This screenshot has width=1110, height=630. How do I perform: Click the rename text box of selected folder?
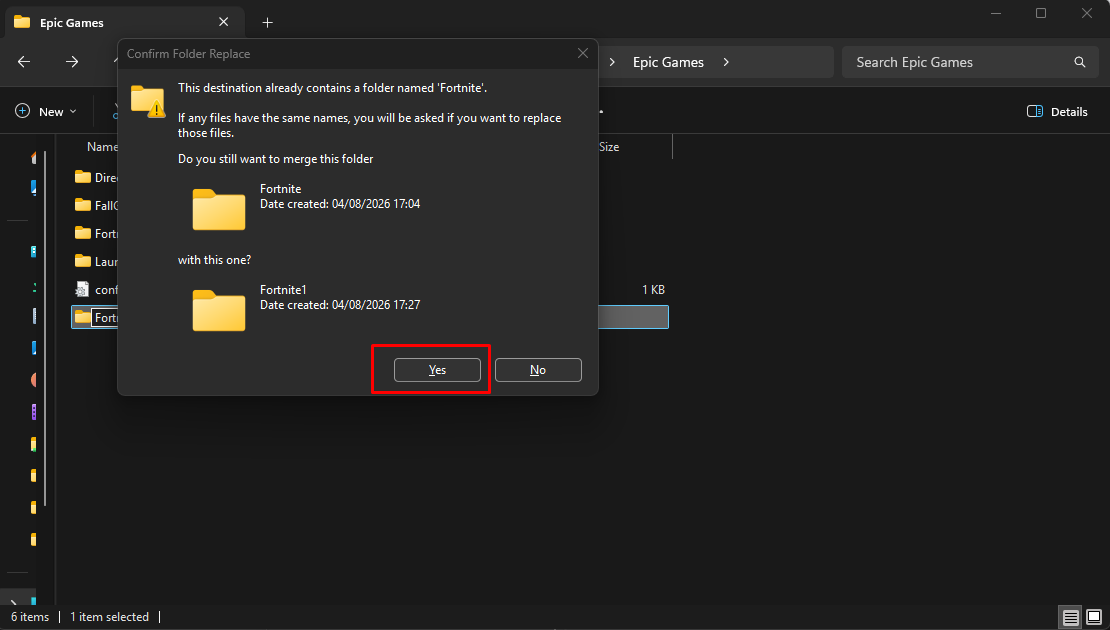tap(105, 318)
